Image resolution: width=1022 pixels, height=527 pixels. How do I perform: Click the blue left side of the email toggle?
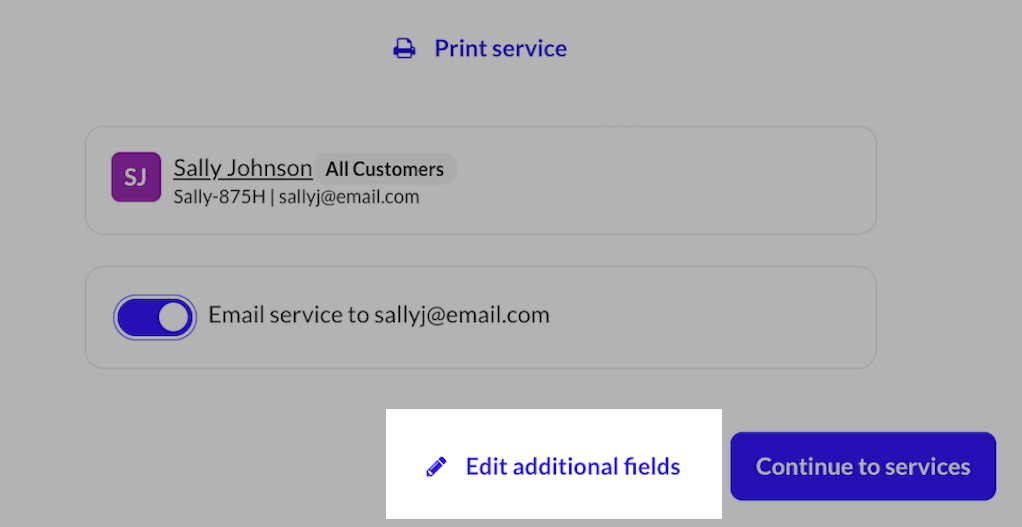137,317
